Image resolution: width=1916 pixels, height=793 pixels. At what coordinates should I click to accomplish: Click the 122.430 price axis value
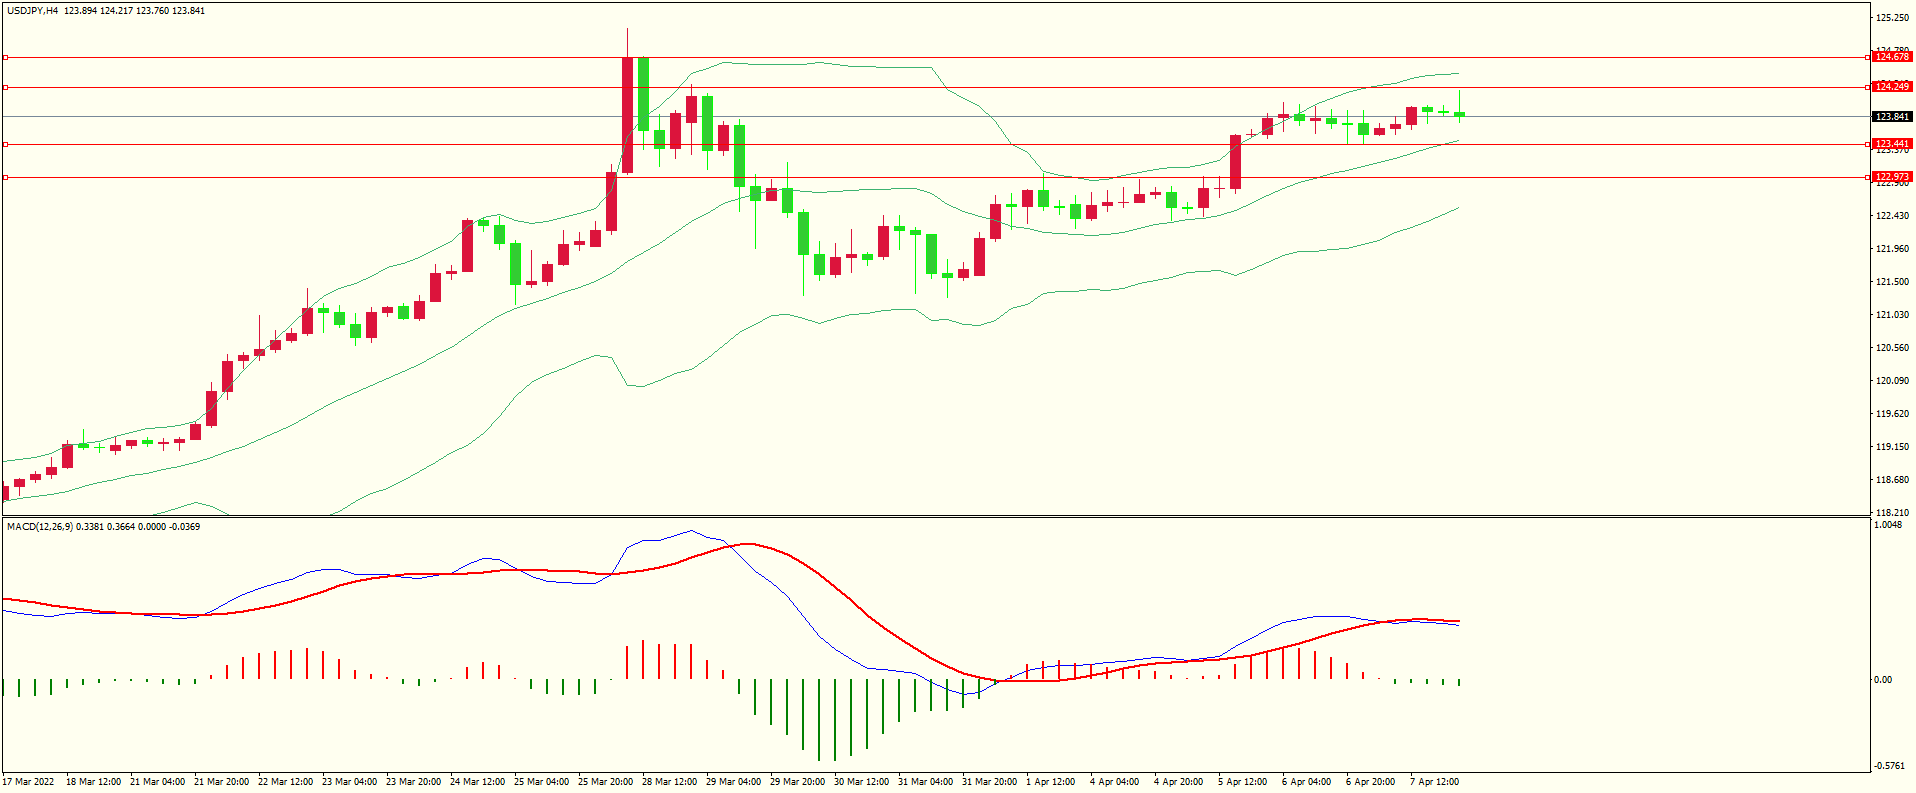pos(1892,216)
